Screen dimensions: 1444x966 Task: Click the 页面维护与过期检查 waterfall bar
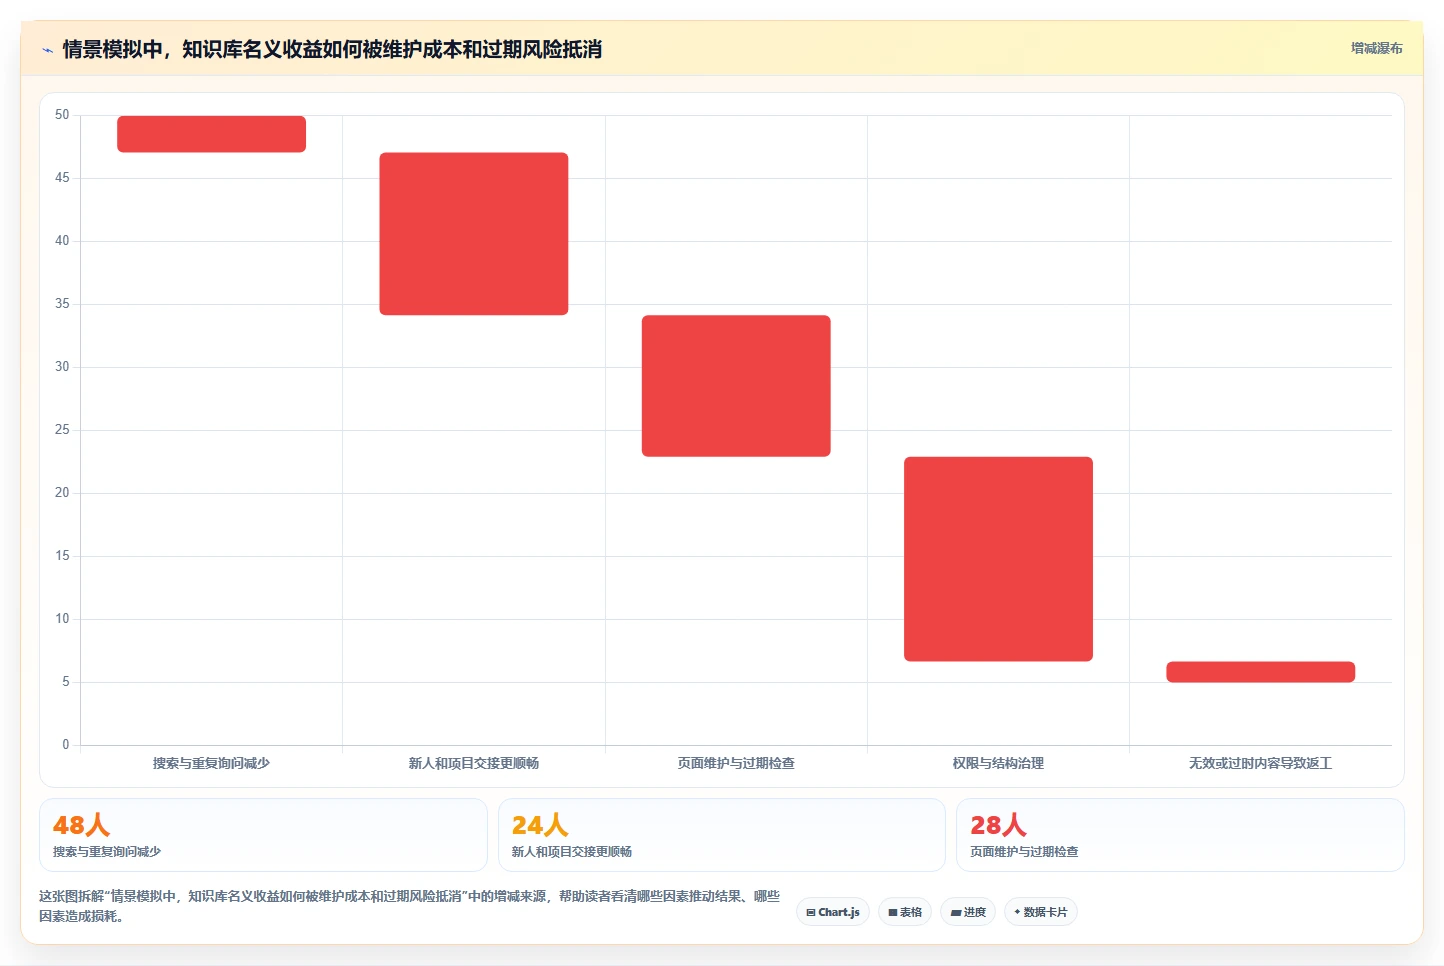click(x=736, y=386)
